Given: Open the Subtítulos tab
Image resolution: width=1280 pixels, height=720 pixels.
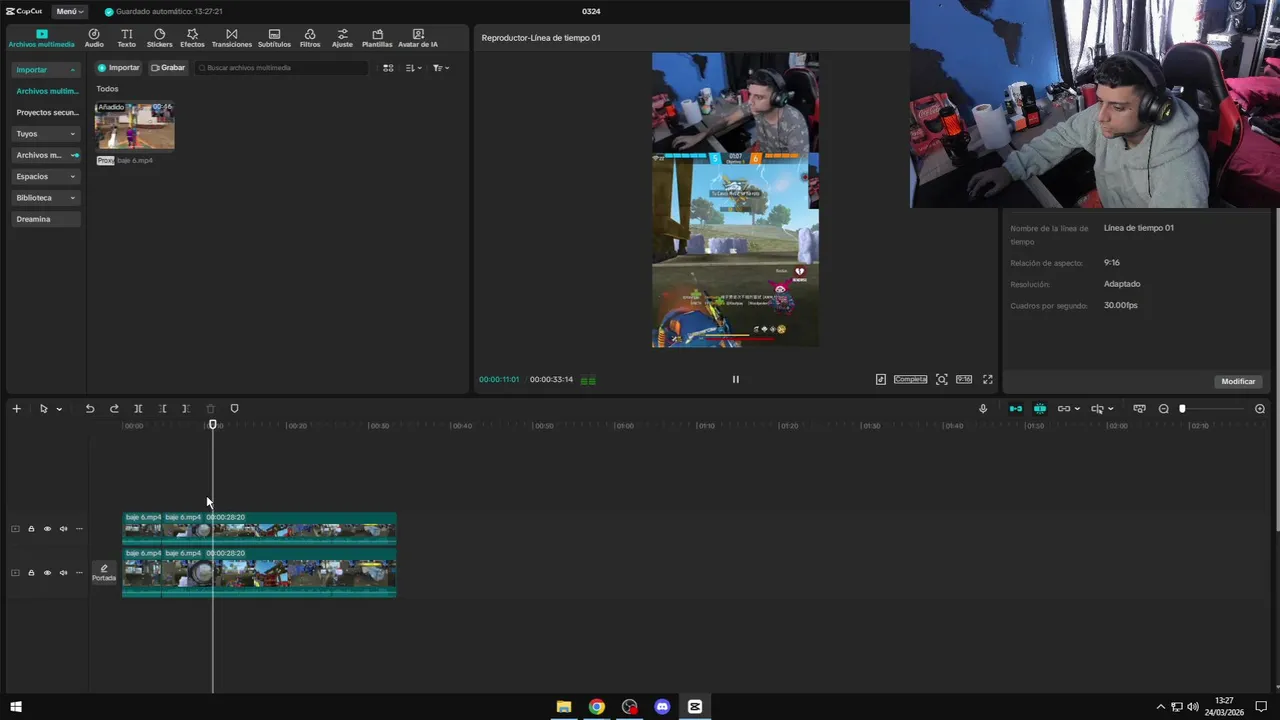Looking at the screenshot, I should [x=274, y=38].
